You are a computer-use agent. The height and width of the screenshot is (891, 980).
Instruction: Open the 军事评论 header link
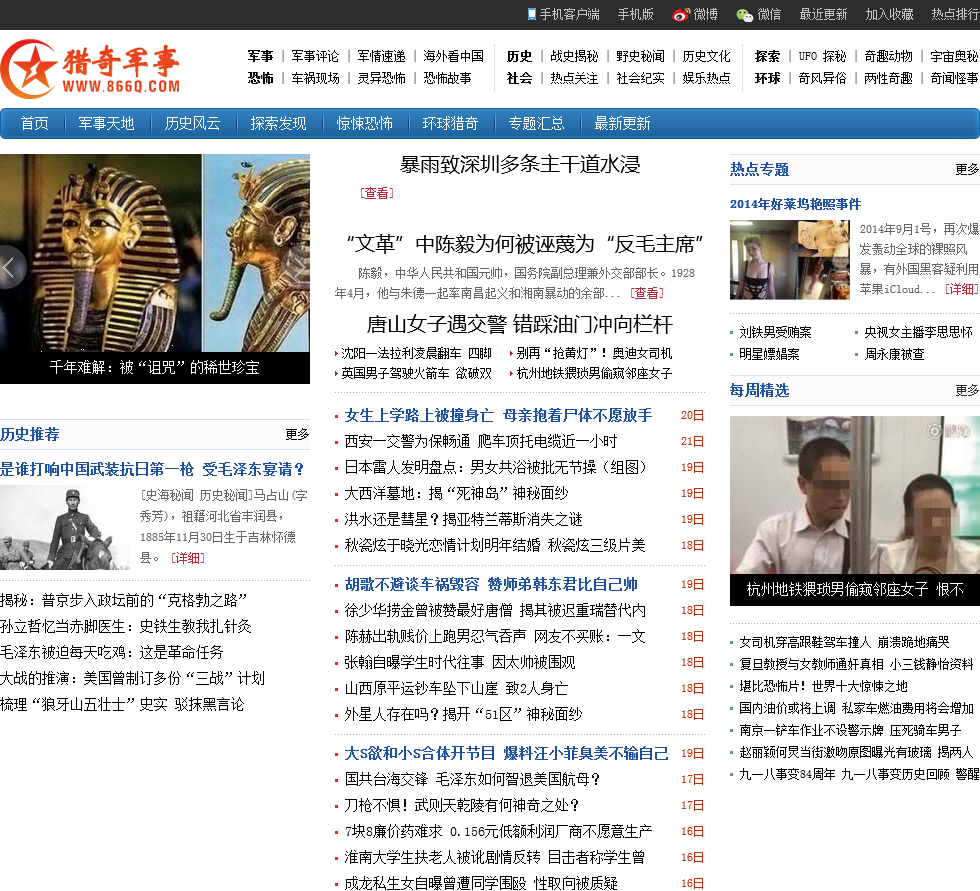click(315, 56)
